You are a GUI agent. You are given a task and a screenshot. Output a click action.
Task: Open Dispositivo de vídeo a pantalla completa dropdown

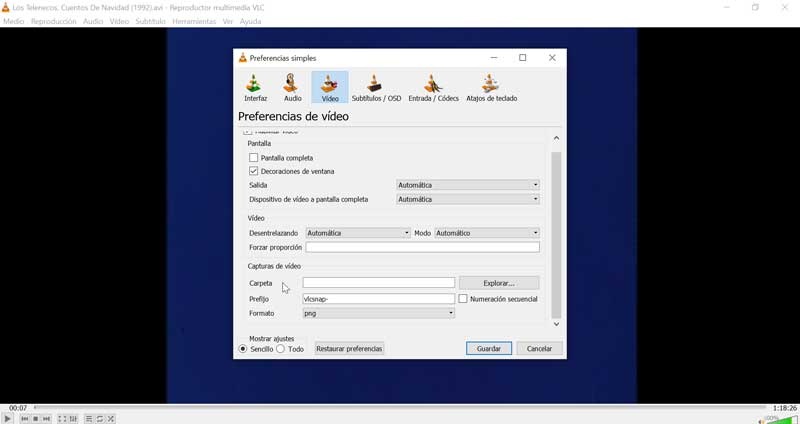point(468,199)
